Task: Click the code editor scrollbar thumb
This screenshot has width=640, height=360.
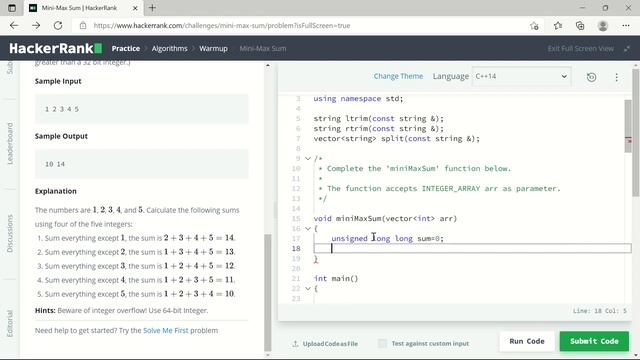Action: coord(628,126)
